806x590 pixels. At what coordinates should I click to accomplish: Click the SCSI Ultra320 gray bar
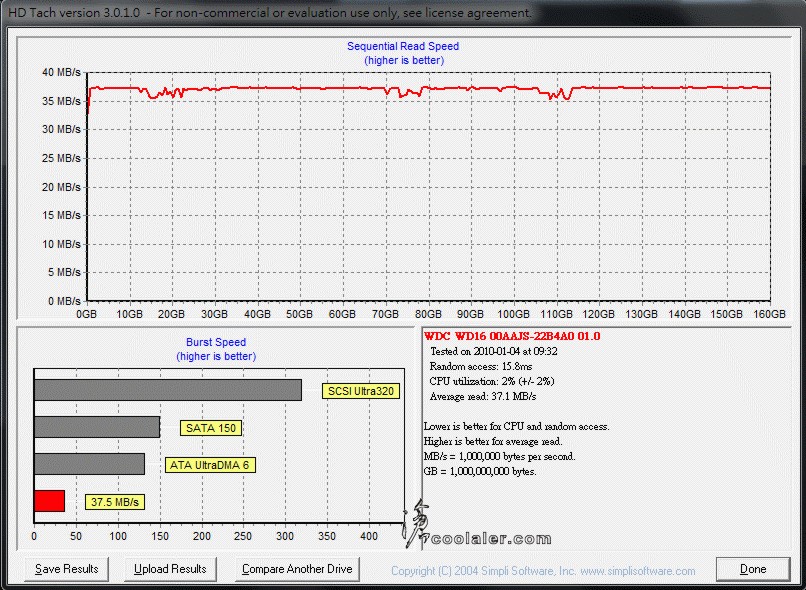[x=168, y=390]
